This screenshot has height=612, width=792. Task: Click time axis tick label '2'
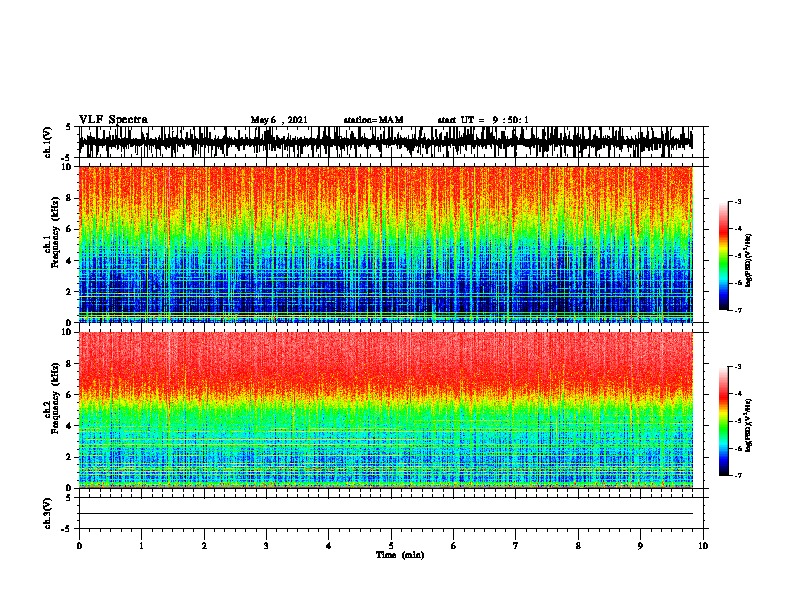(204, 545)
